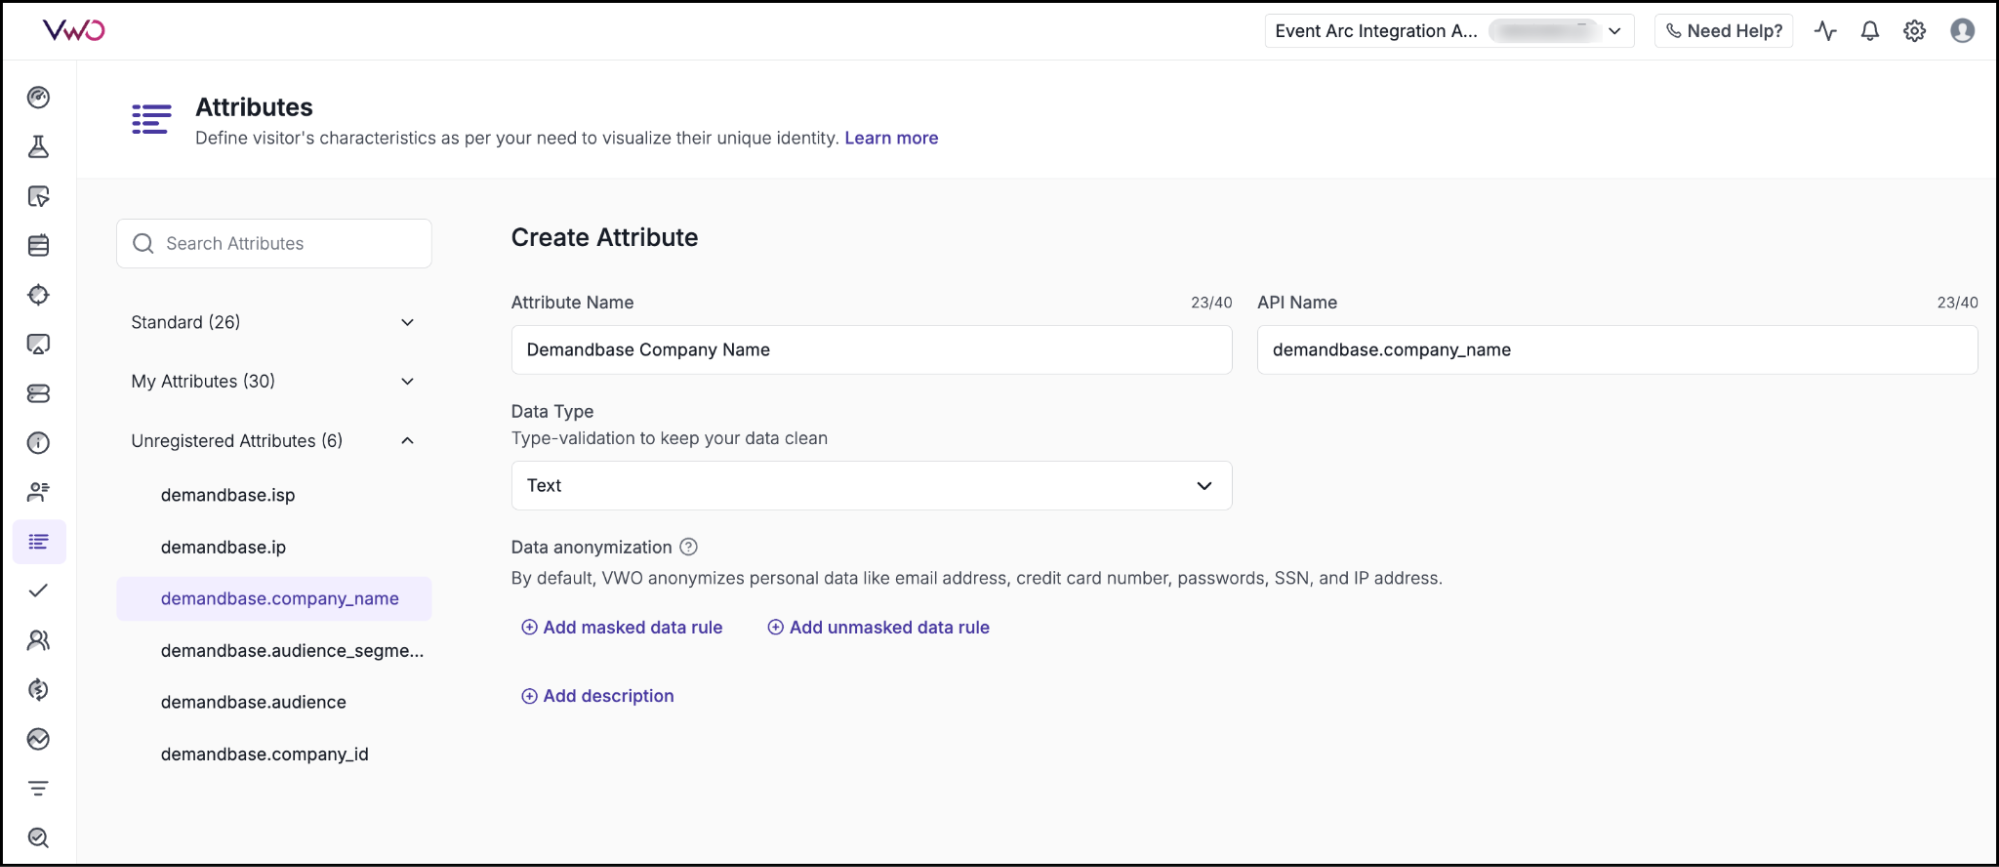Open the server stack icon in sidebar
Viewport: 1999px width, 867px height.
[38, 393]
